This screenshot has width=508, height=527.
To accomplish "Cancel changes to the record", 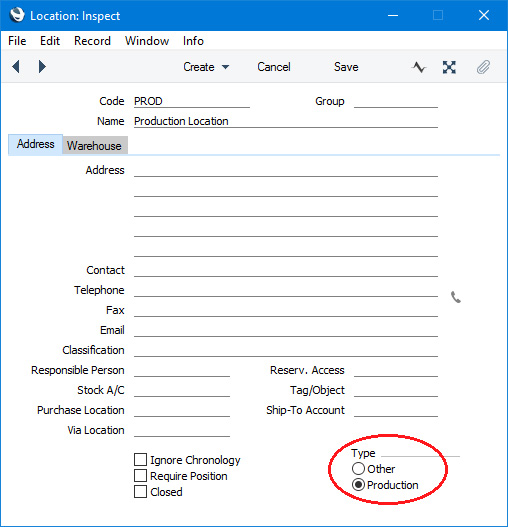I will click(x=274, y=67).
